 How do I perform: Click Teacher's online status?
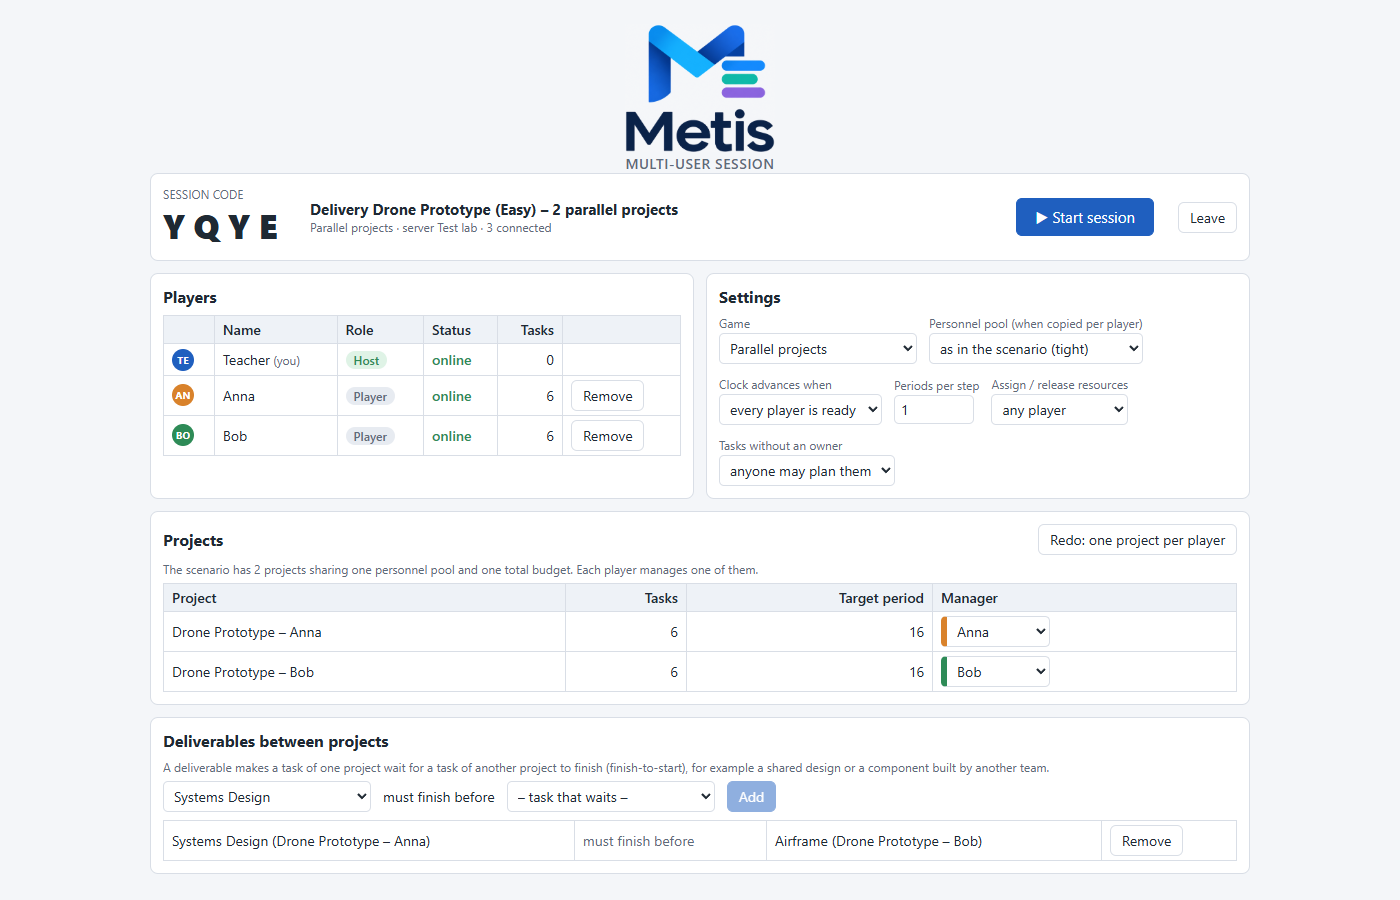(x=452, y=360)
